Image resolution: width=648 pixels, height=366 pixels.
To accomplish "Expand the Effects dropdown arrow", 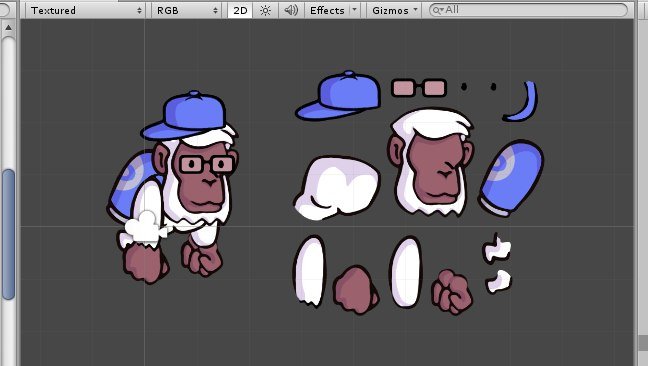I will [x=355, y=10].
